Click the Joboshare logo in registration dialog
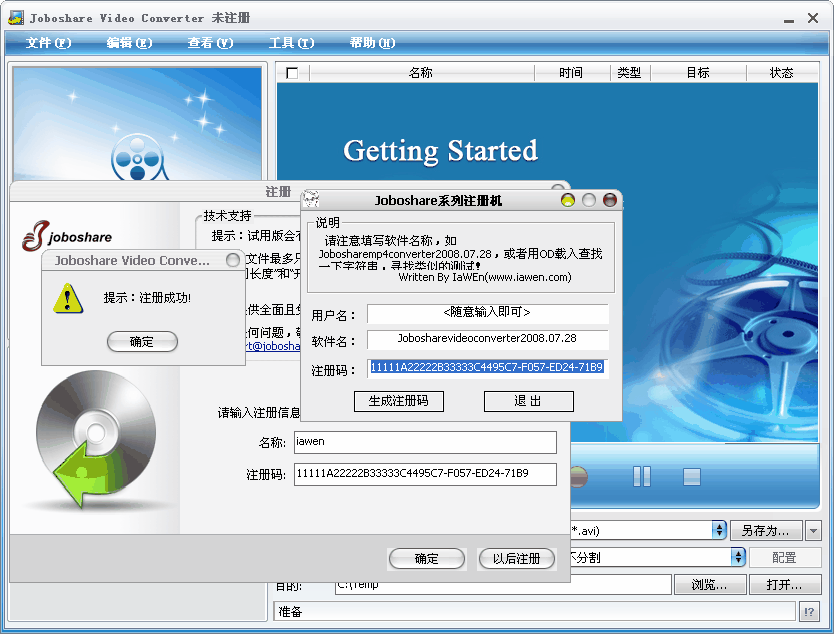 [x=67, y=235]
